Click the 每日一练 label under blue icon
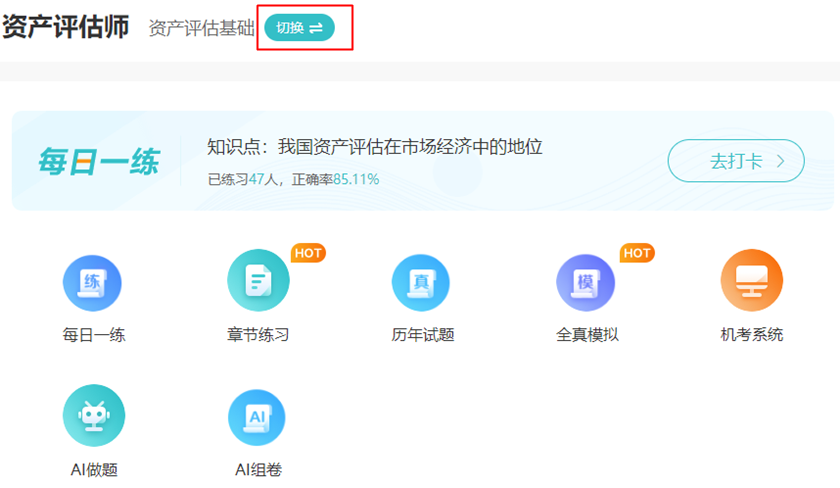 [94, 335]
